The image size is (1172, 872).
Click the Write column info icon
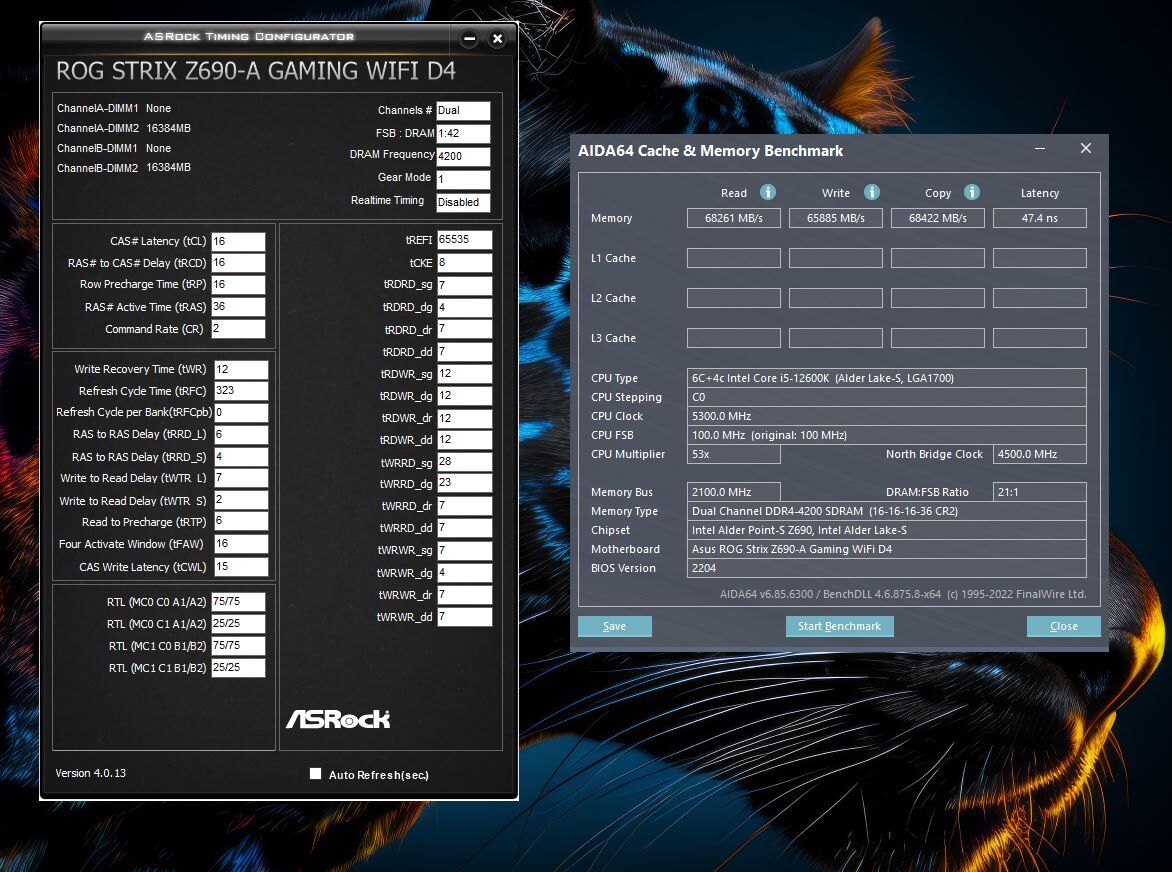click(872, 192)
